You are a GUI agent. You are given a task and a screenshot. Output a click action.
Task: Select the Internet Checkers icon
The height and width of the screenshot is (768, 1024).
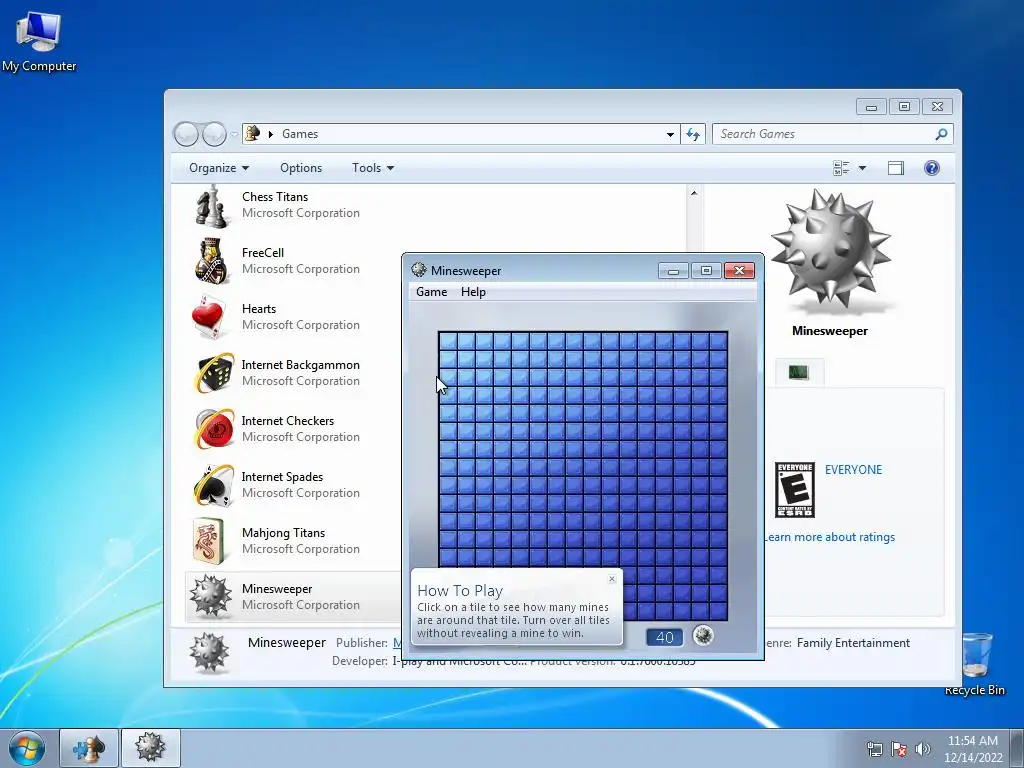pyautogui.click(x=214, y=429)
